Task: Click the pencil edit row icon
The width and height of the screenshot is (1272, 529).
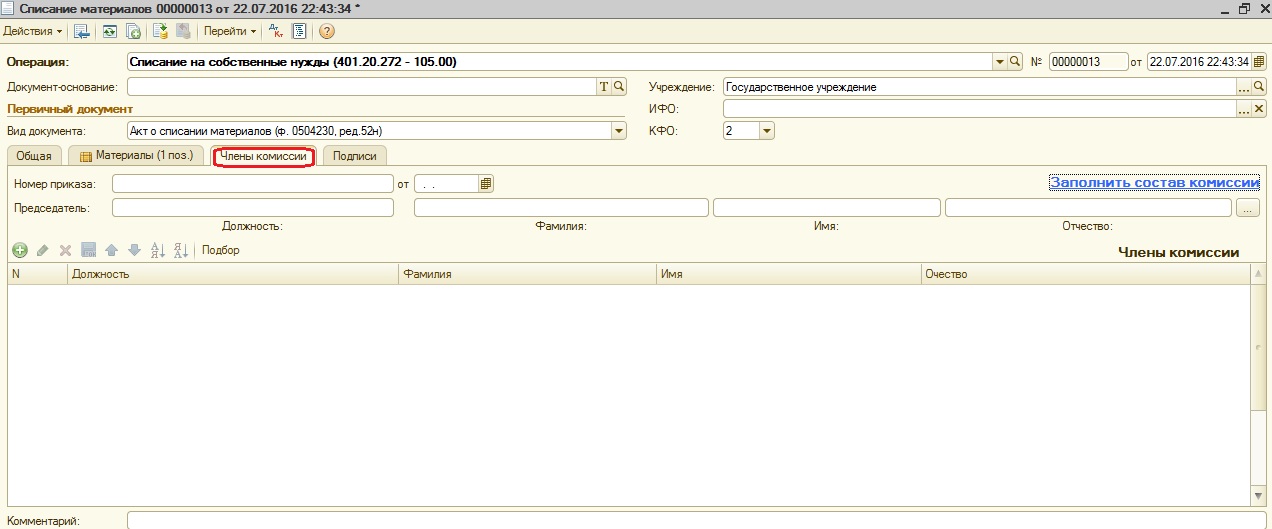Action: 42,250
